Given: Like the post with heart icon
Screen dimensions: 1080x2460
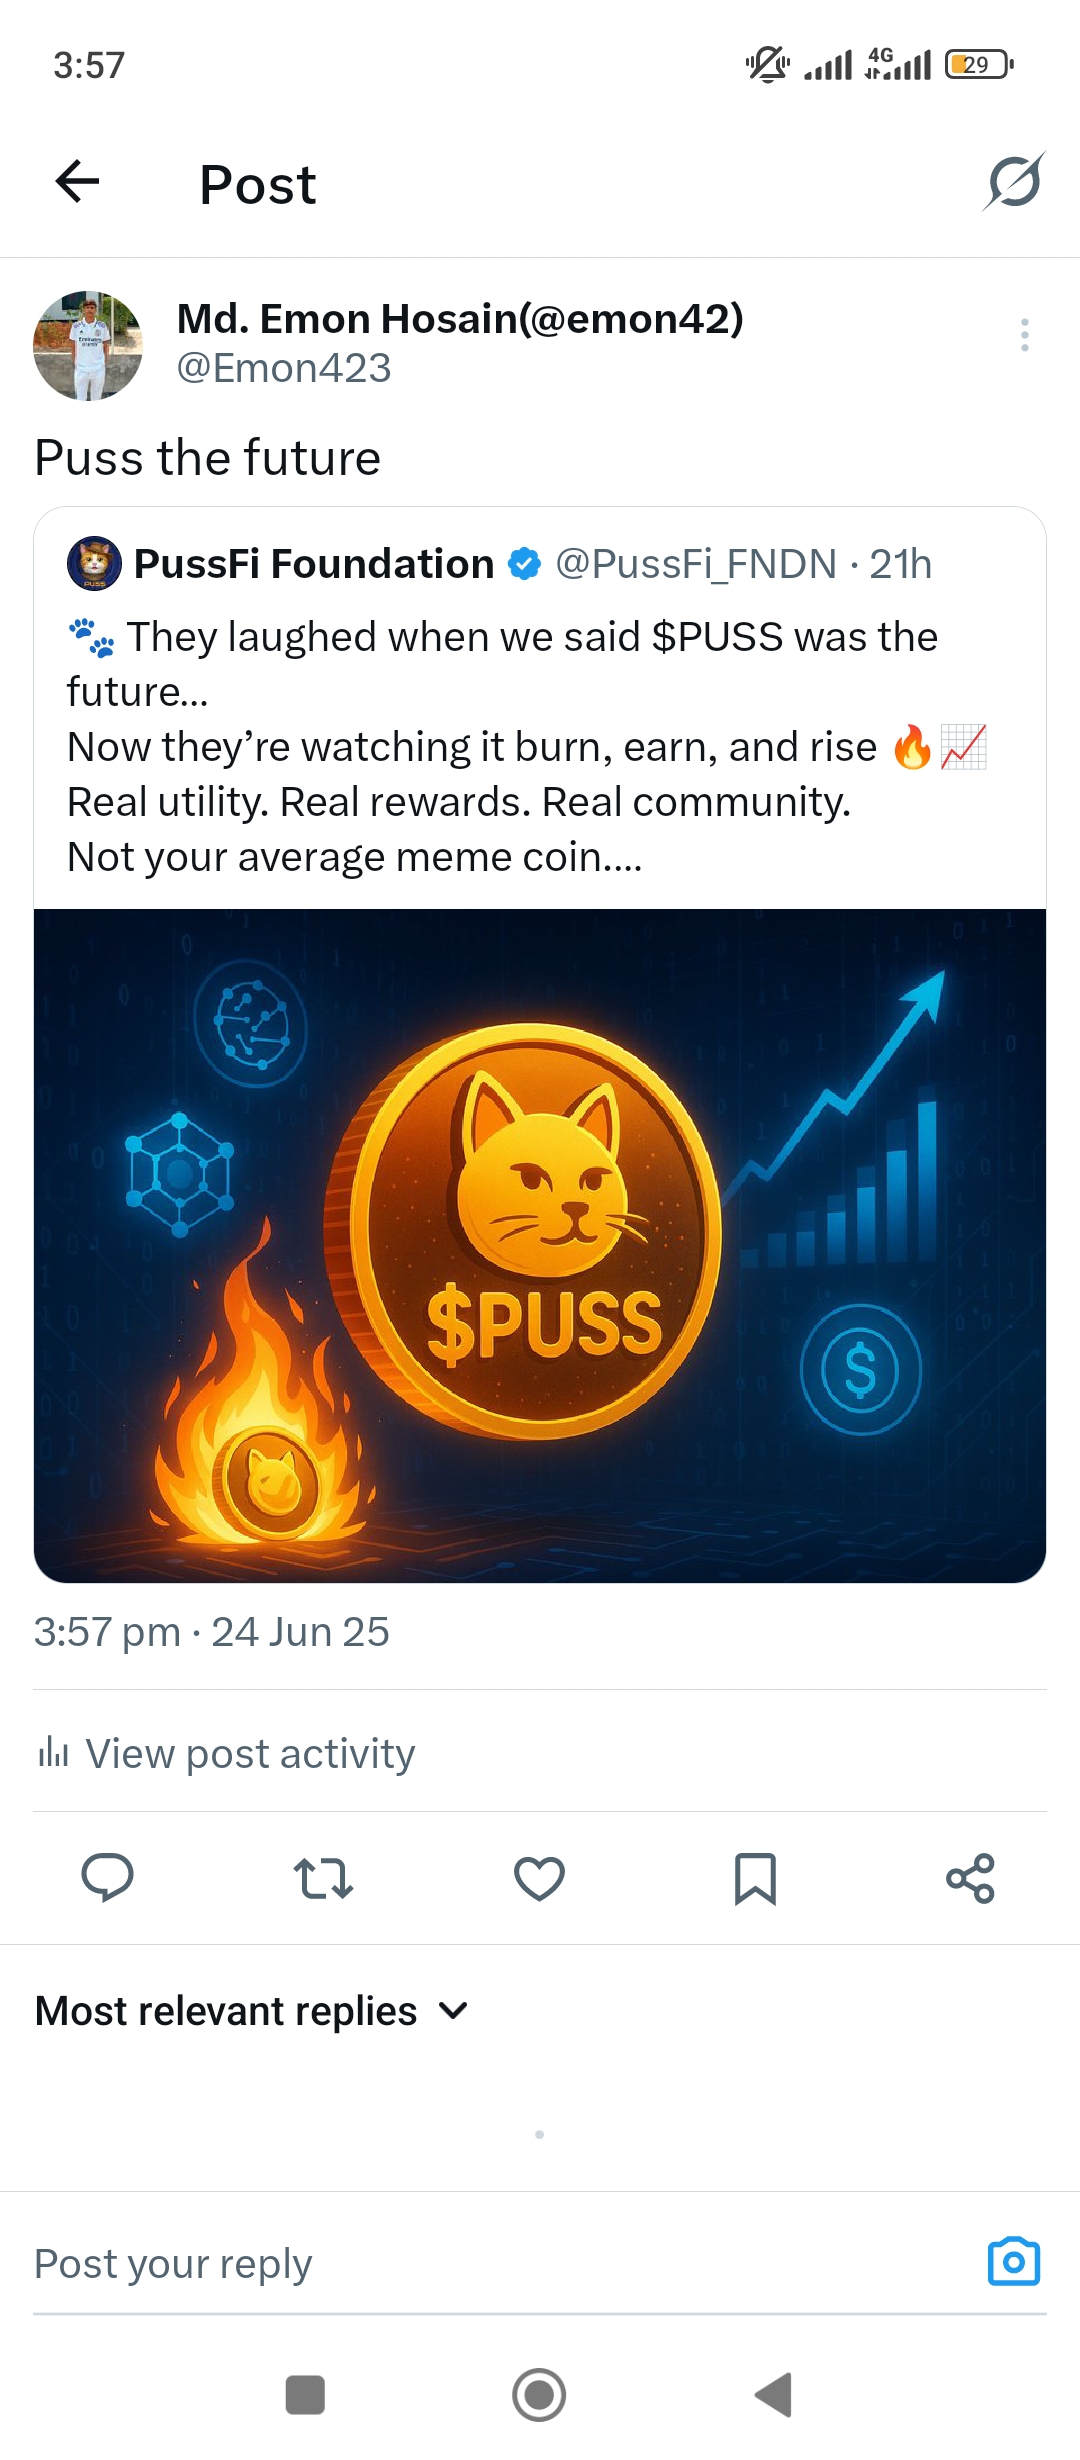Looking at the screenshot, I should click(x=539, y=1878).
